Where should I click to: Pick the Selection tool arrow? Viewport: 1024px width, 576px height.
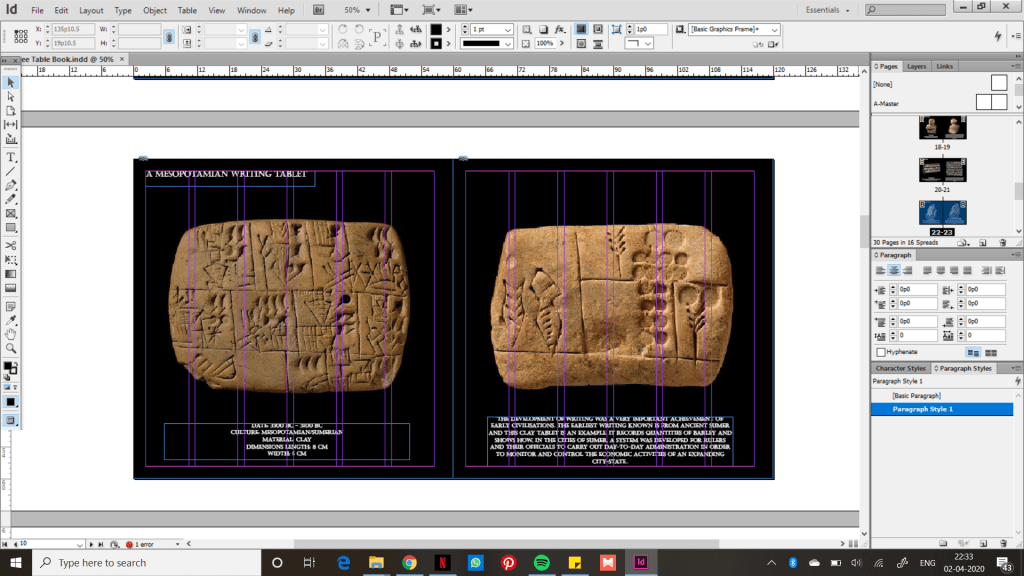tap(11, 83)
